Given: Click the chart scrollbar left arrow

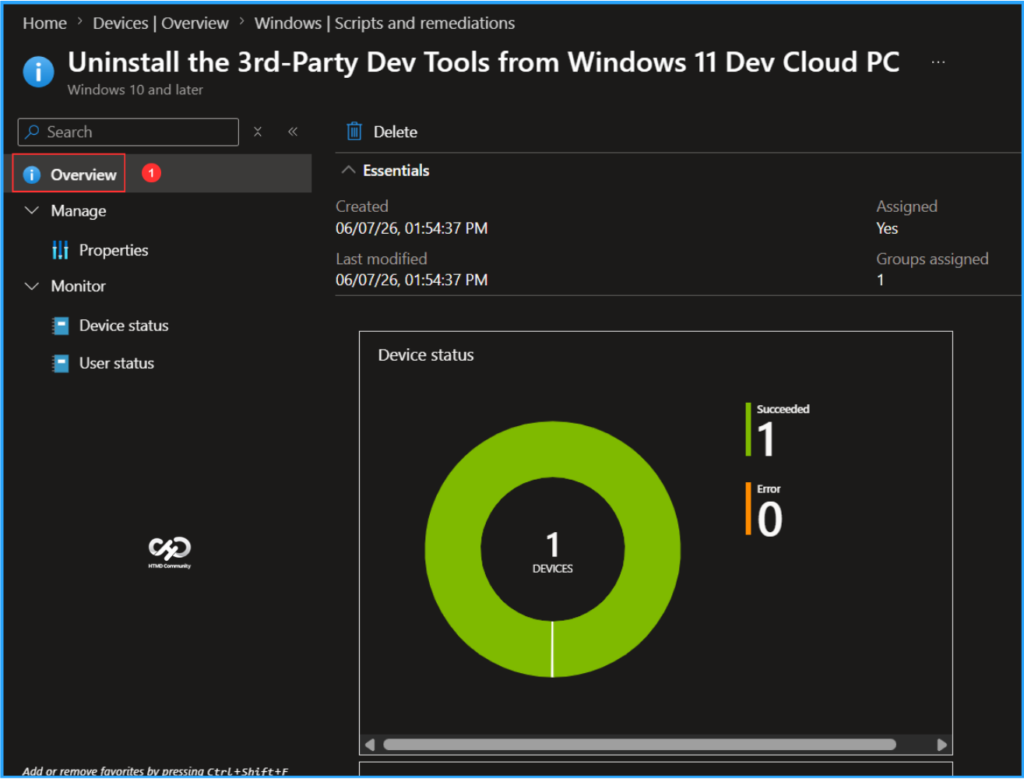Looking at the screenshot, I should (x=370, y=744).
